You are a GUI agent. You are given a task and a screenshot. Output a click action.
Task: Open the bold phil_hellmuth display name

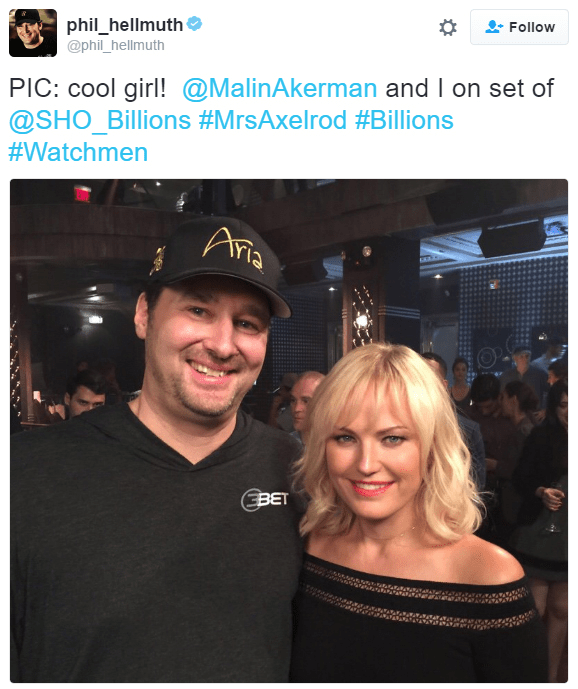click(124, 25)
